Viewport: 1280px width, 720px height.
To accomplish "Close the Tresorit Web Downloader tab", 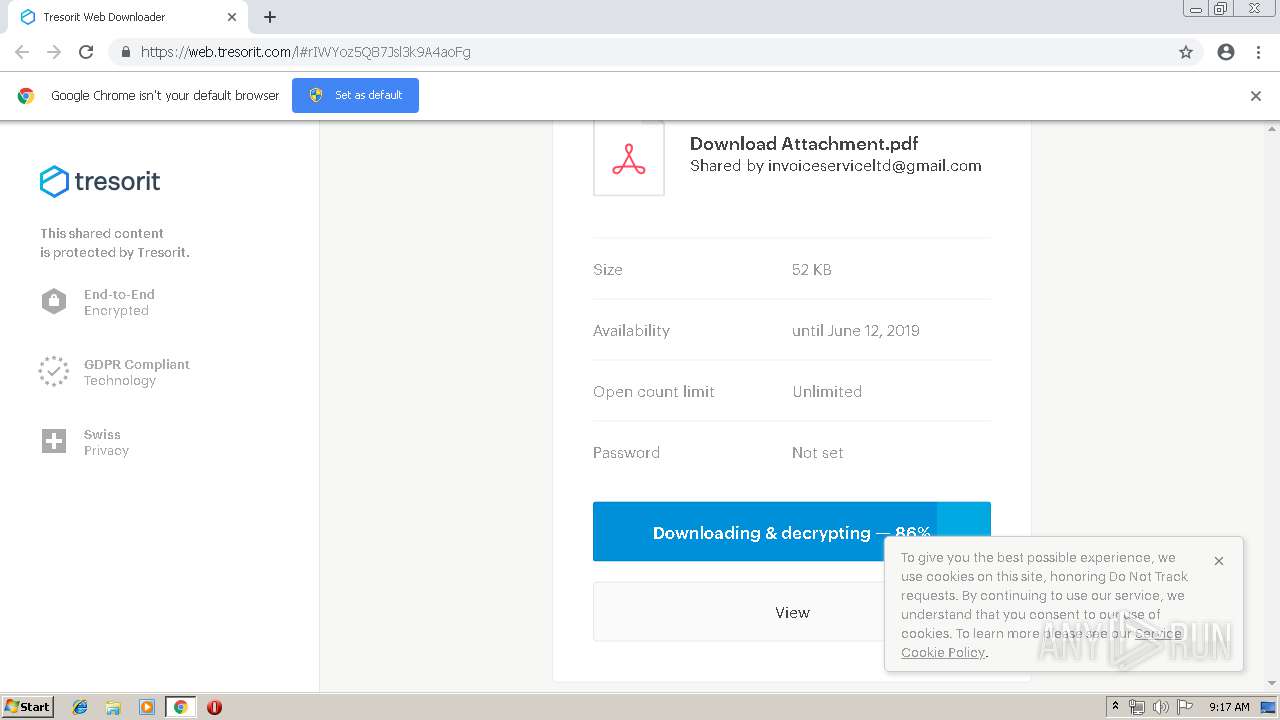I will click(232, 17).
